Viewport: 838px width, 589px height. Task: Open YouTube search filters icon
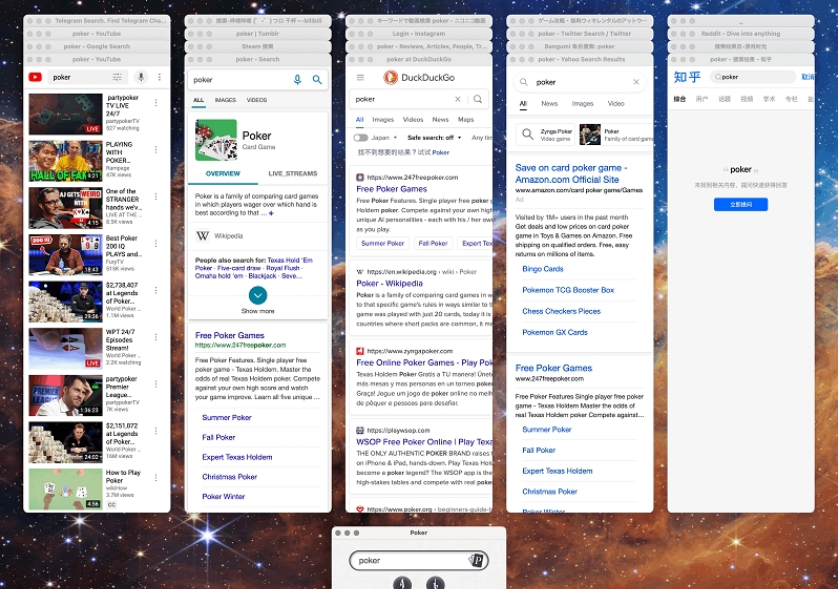[x=117, y=78]
